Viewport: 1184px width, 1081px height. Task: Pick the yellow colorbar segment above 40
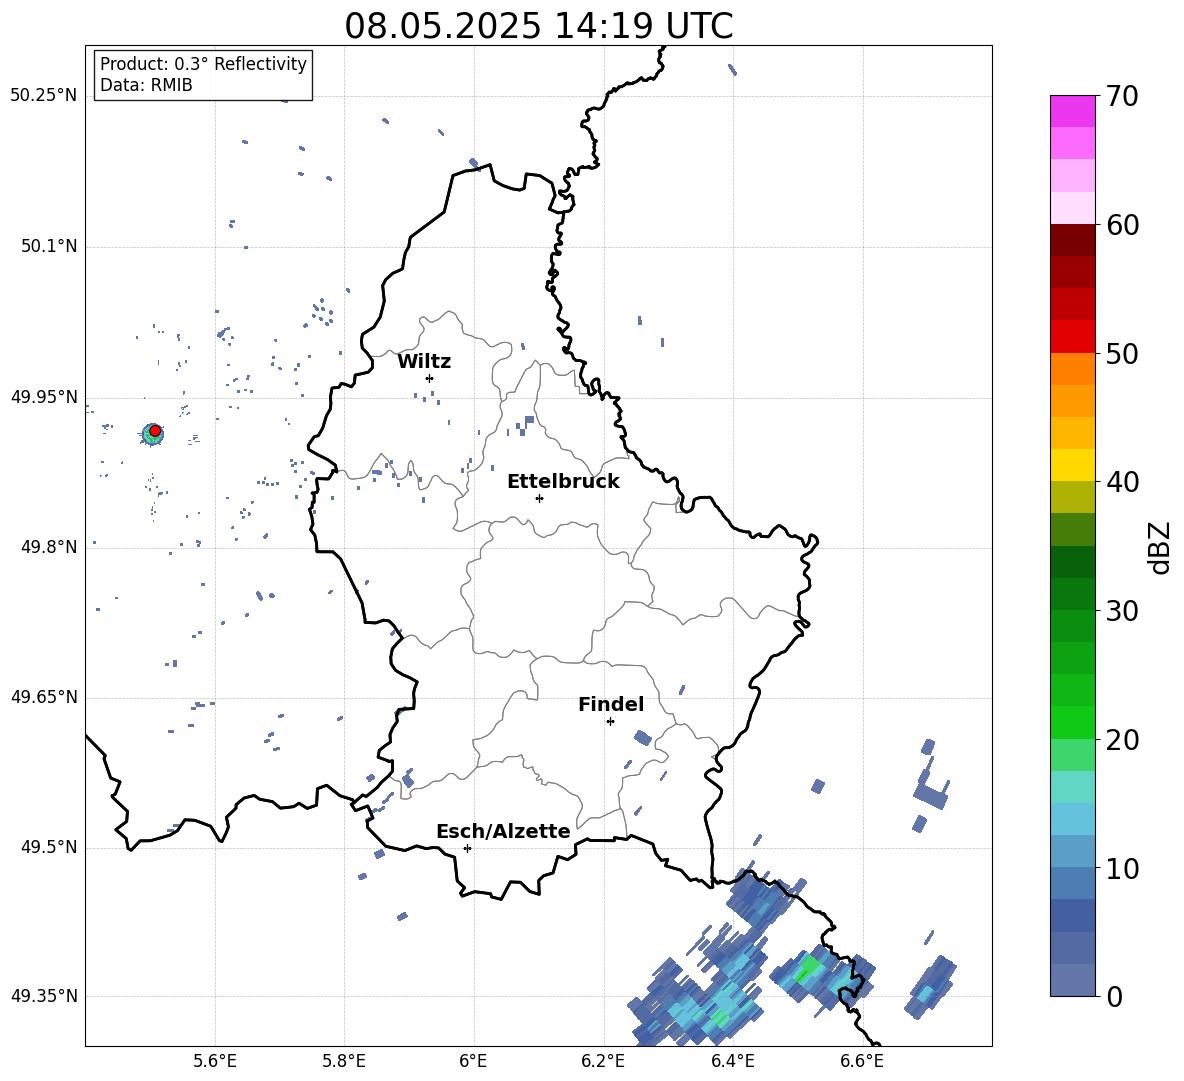coord(1072,465)
